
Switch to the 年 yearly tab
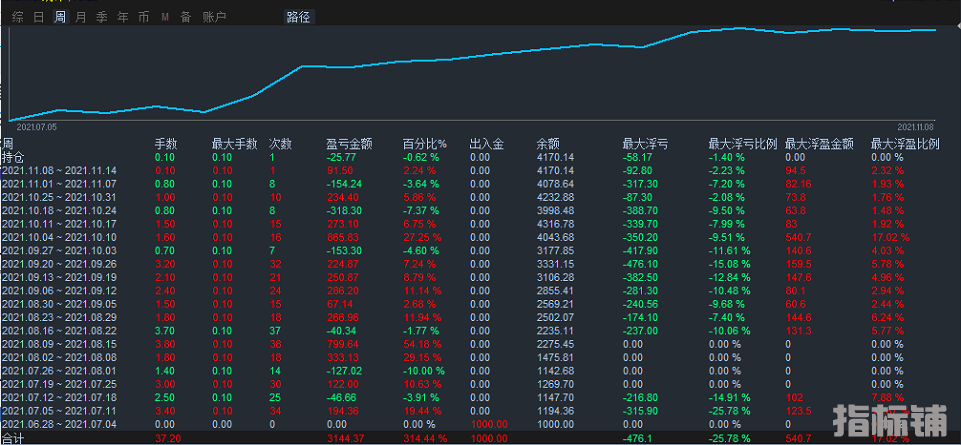coord(123,17)
